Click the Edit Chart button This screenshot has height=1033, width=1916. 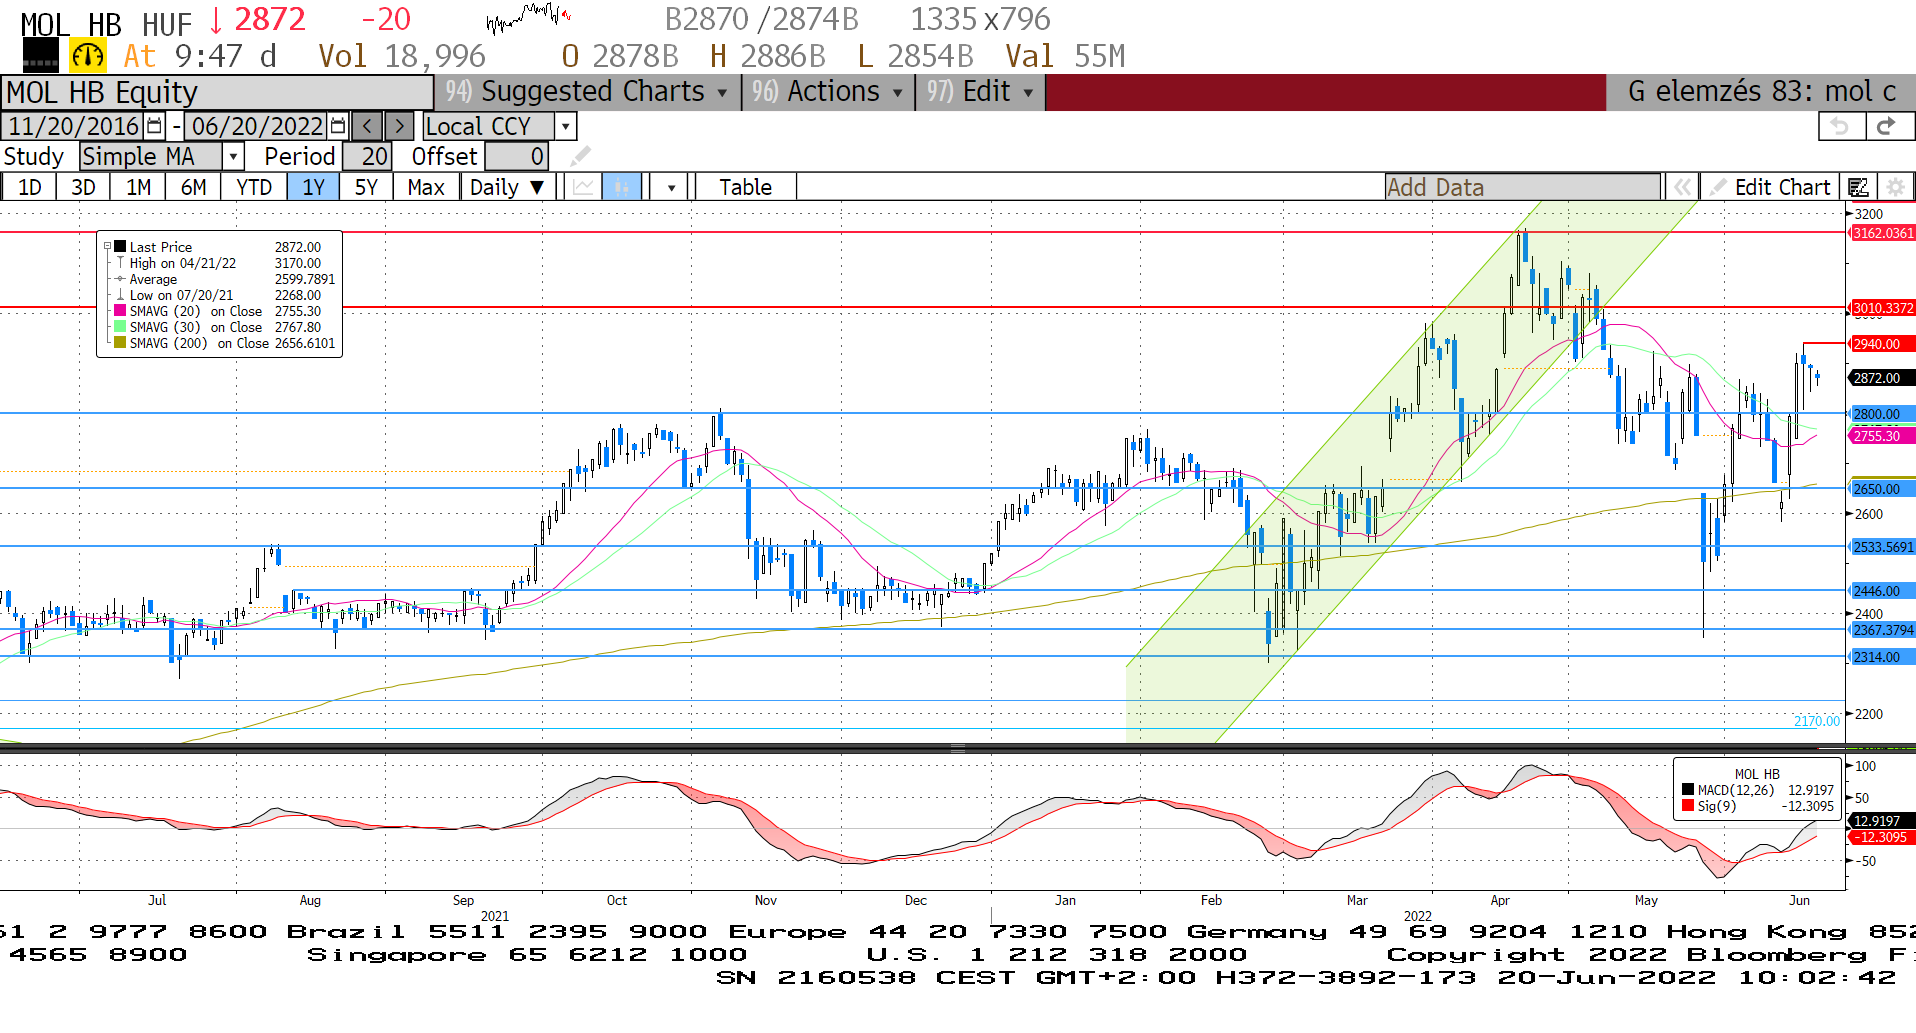[x=1770, y=187]
